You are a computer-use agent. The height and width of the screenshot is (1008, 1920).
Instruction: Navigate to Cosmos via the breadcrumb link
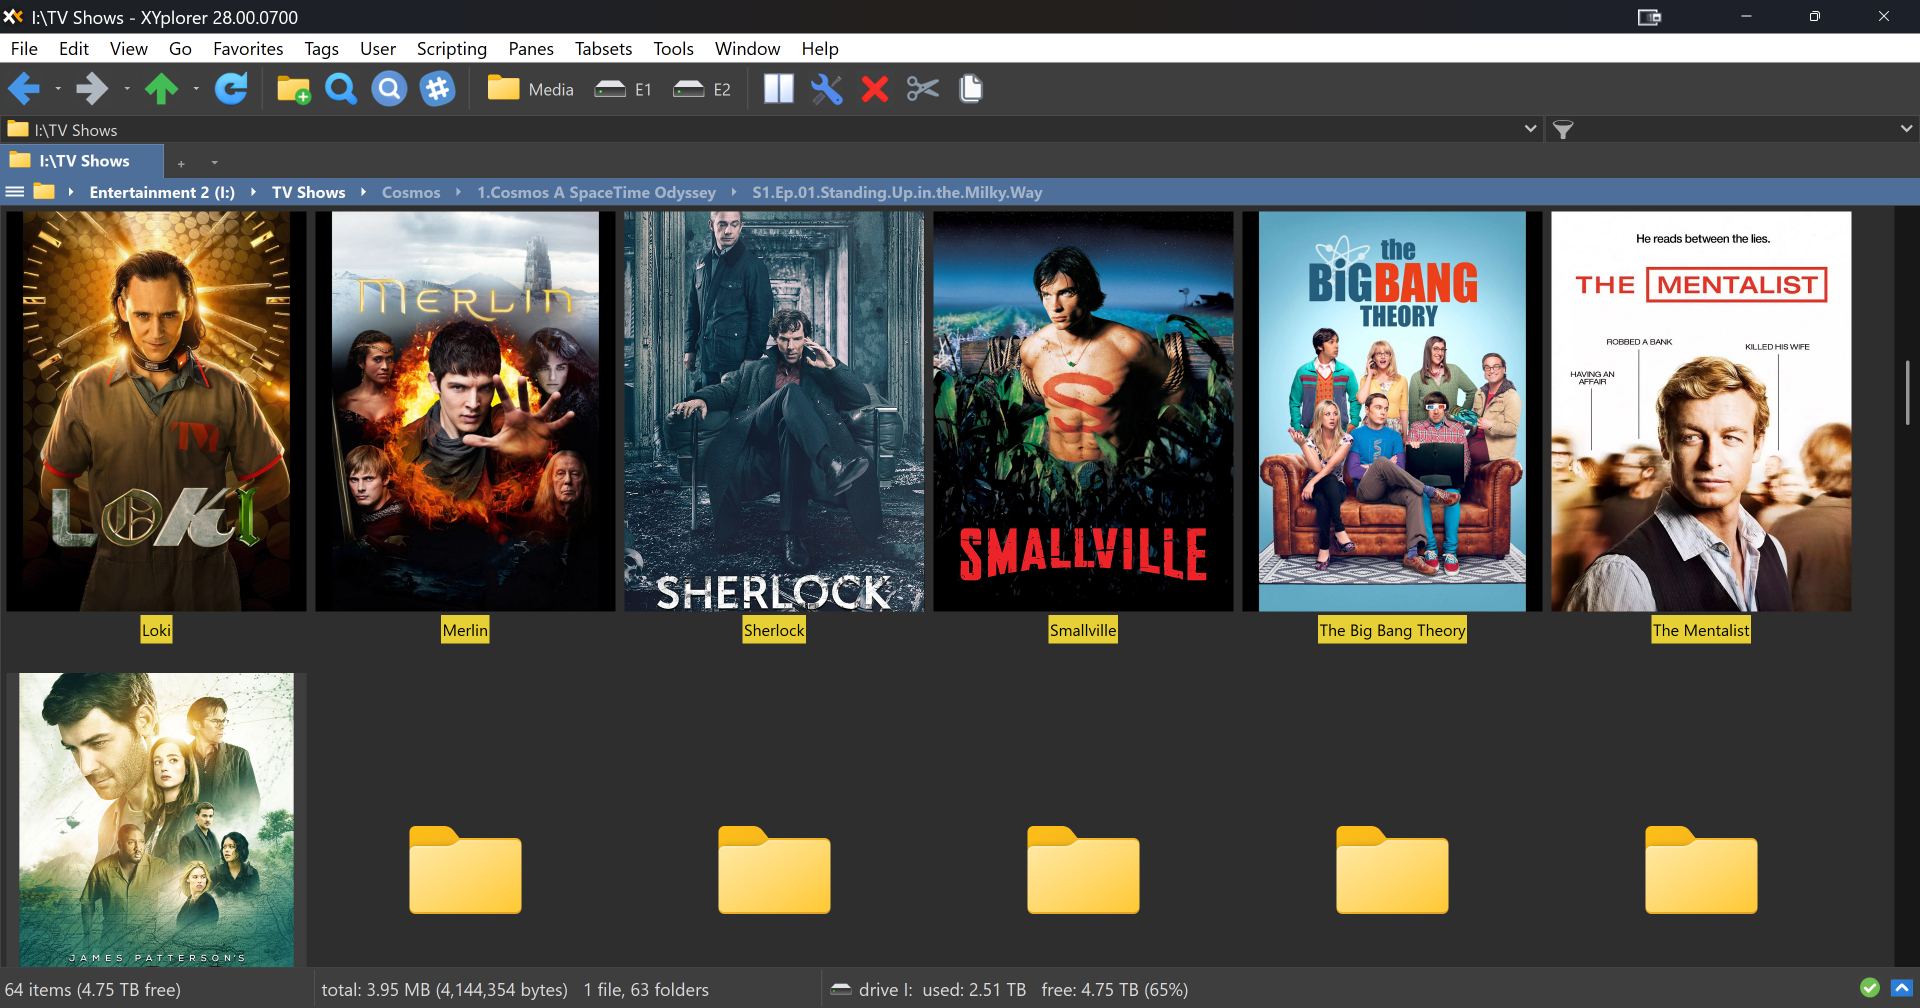pos(411,192)
